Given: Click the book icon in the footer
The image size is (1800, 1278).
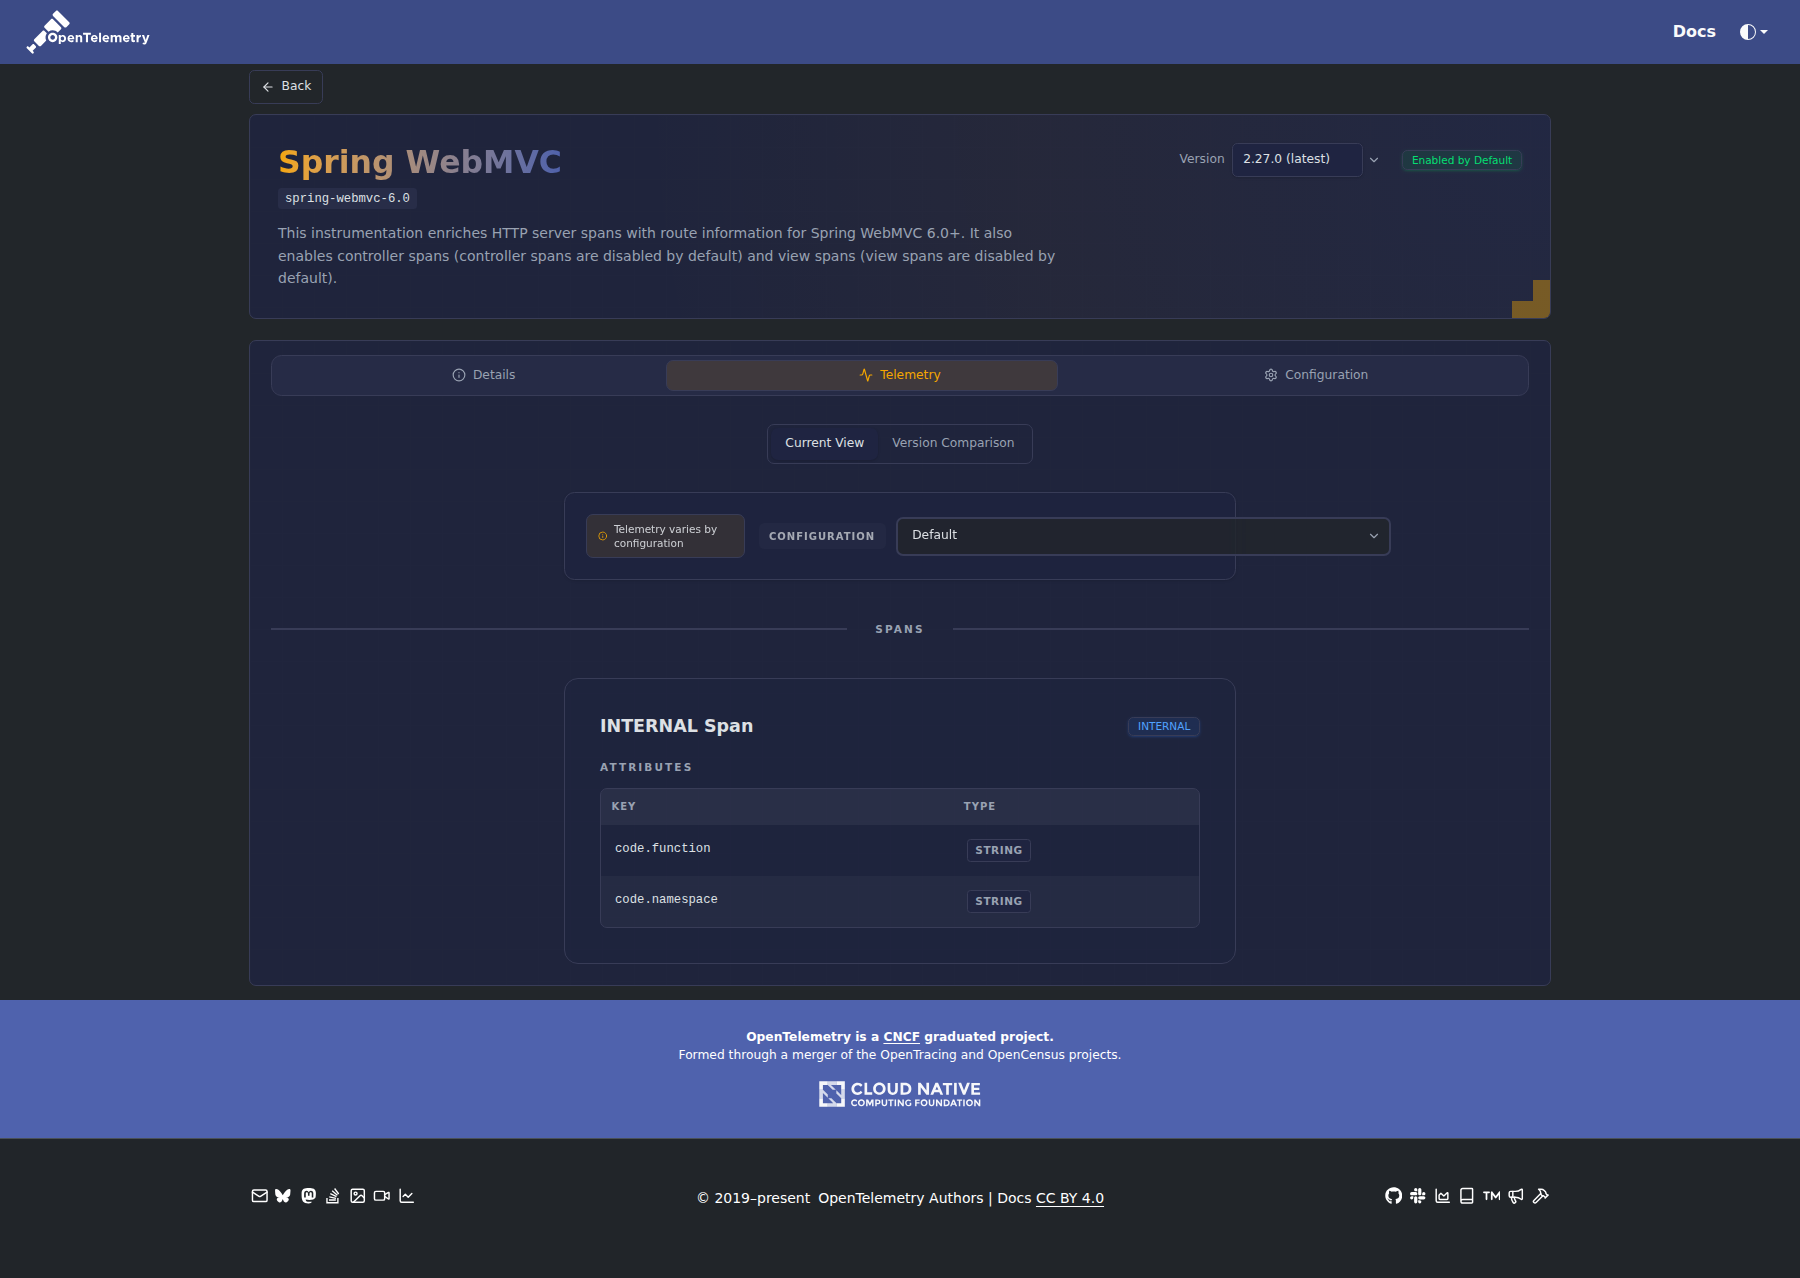Looking at the screenshot, I should click(1467, 1196).
